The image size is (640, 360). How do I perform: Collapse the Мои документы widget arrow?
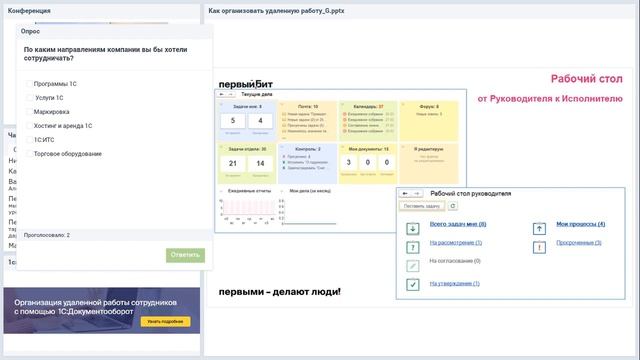[342, 147]
